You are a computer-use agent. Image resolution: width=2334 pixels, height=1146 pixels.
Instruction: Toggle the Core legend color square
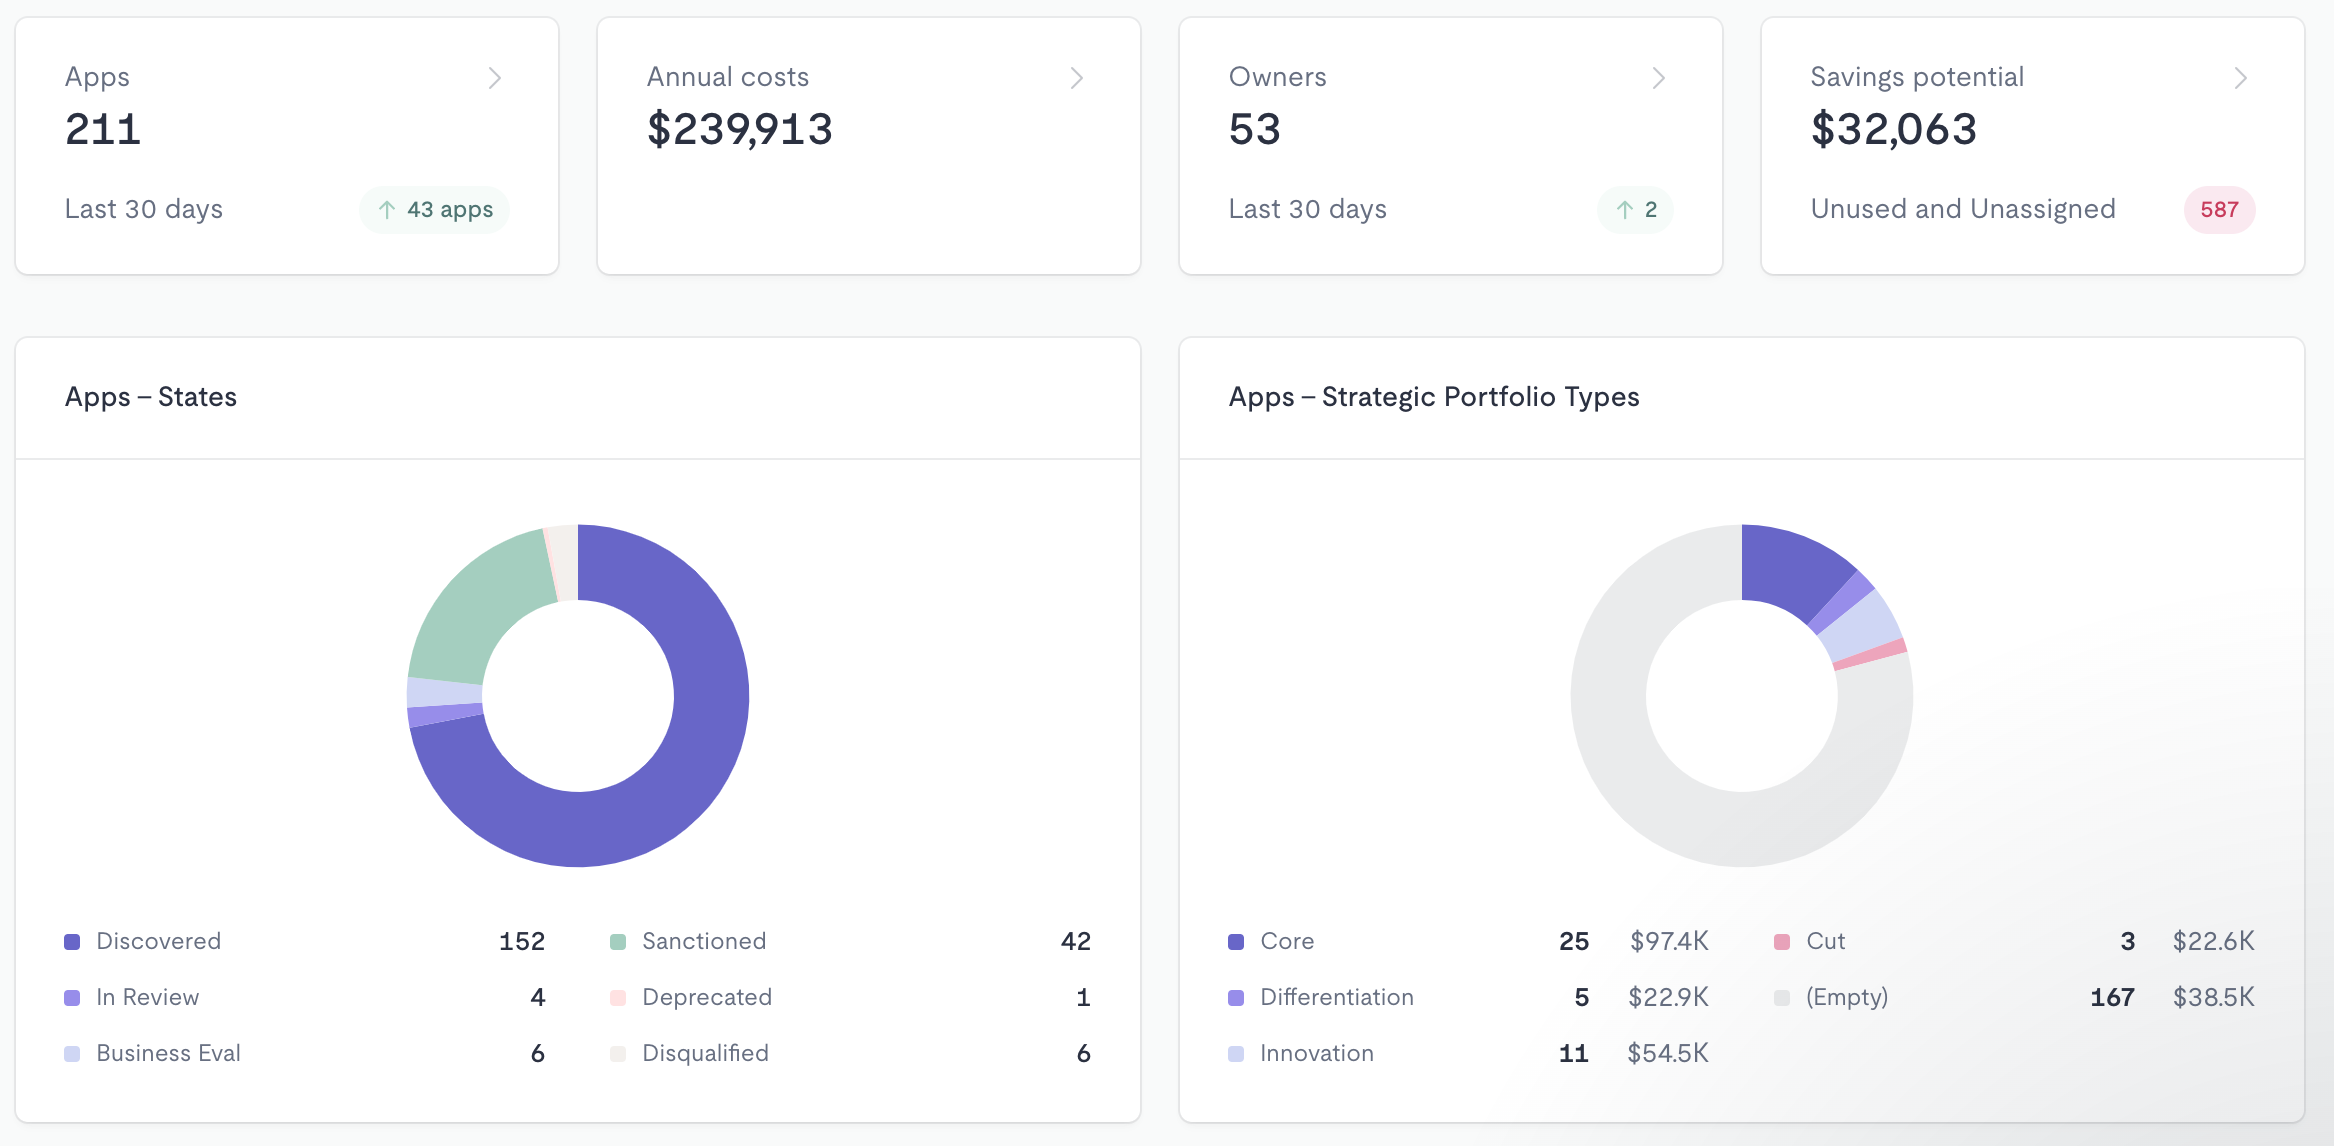[x=1236, y=942]
